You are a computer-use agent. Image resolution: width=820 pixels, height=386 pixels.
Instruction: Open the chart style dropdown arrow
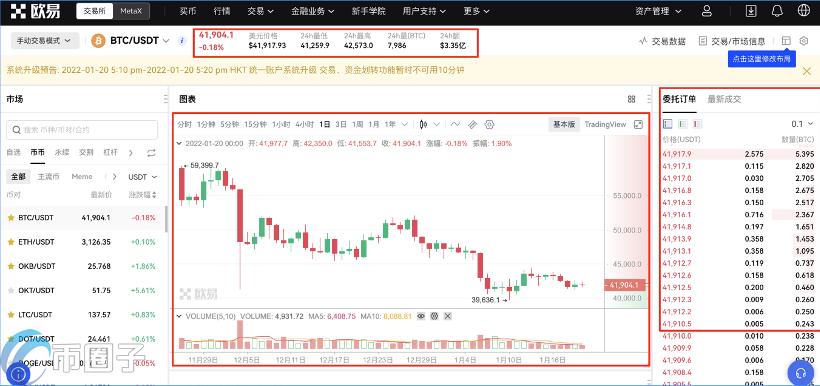click(x=437, y=124)
